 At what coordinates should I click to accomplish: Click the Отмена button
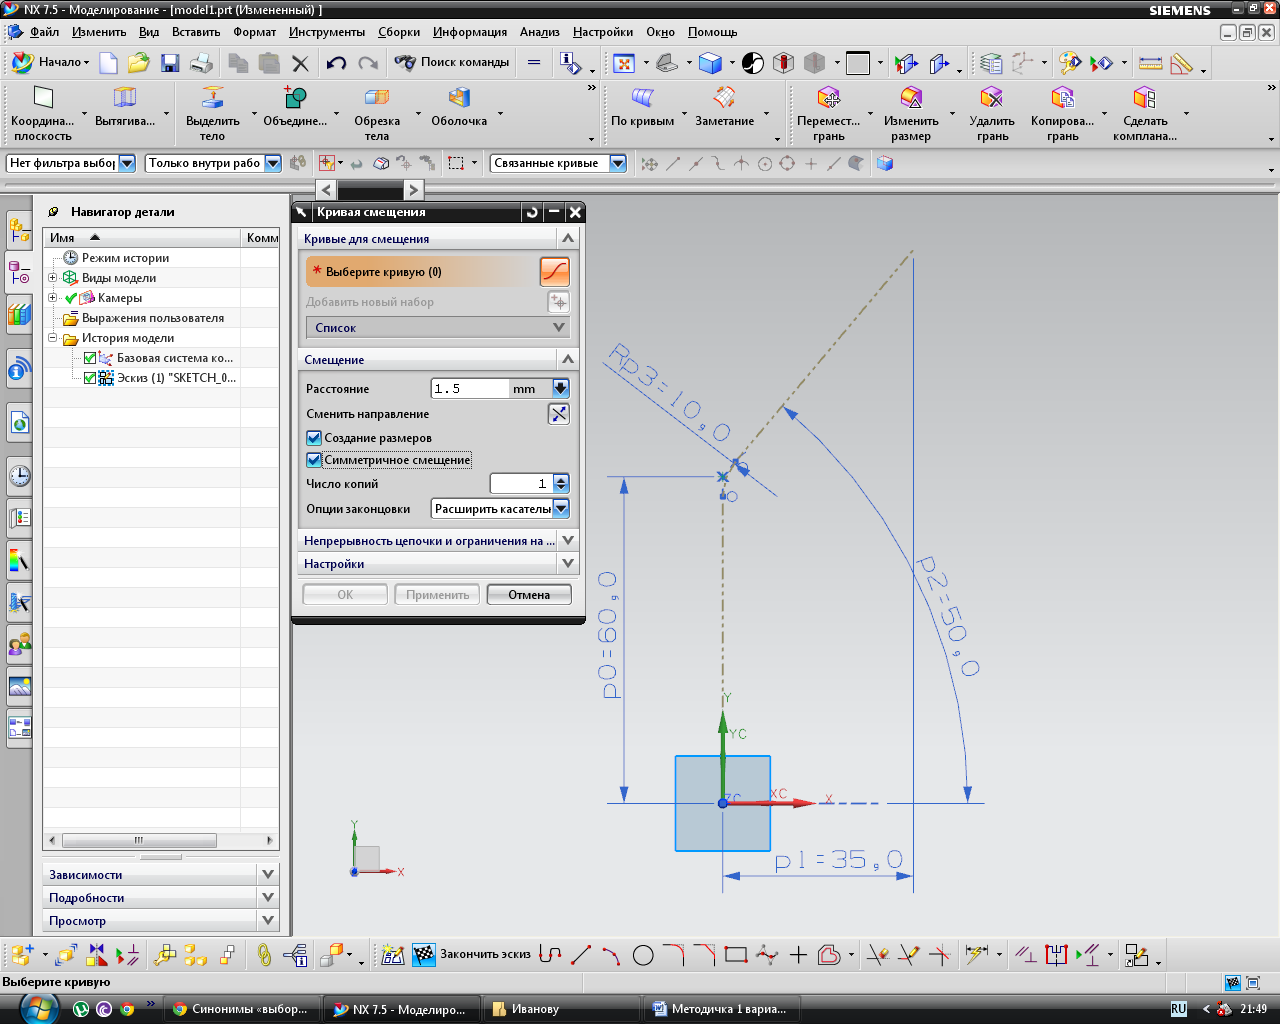pyautogui.click(x=529, y=595)
